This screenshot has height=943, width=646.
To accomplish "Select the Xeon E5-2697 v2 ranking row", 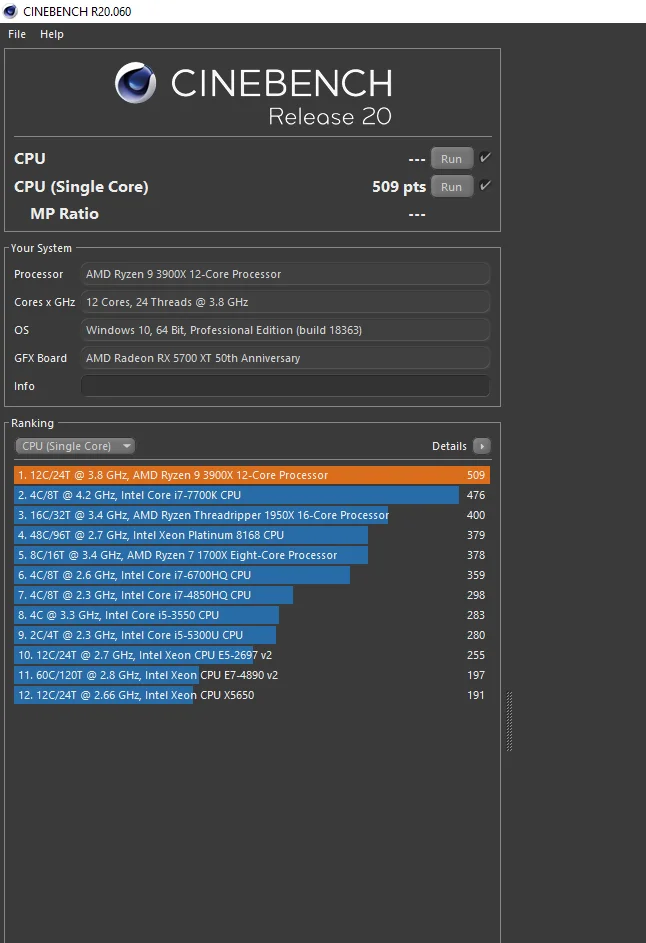I will 252,655.
